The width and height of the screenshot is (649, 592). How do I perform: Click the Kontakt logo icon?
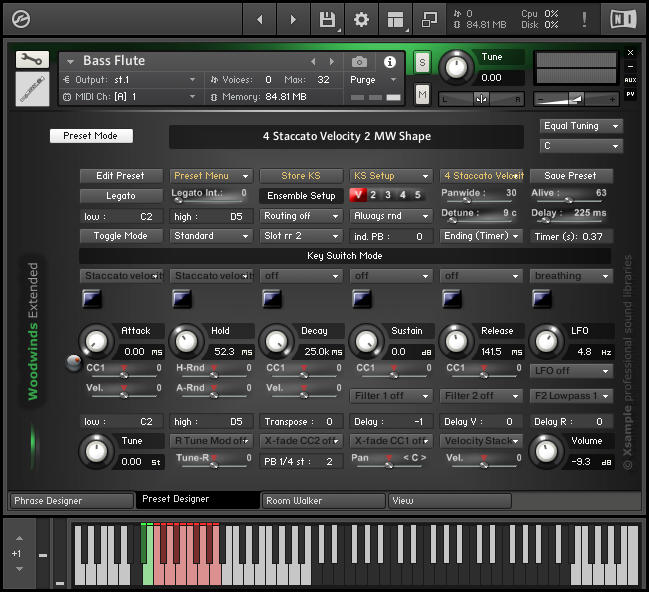(21, 19)
